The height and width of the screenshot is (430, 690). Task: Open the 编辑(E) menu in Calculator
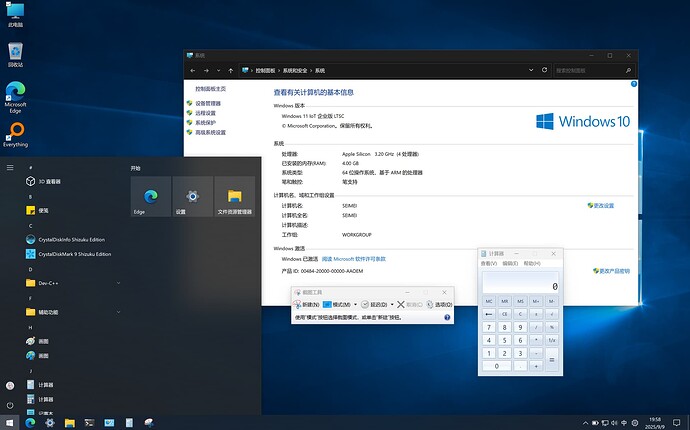[x=510, y=263]
